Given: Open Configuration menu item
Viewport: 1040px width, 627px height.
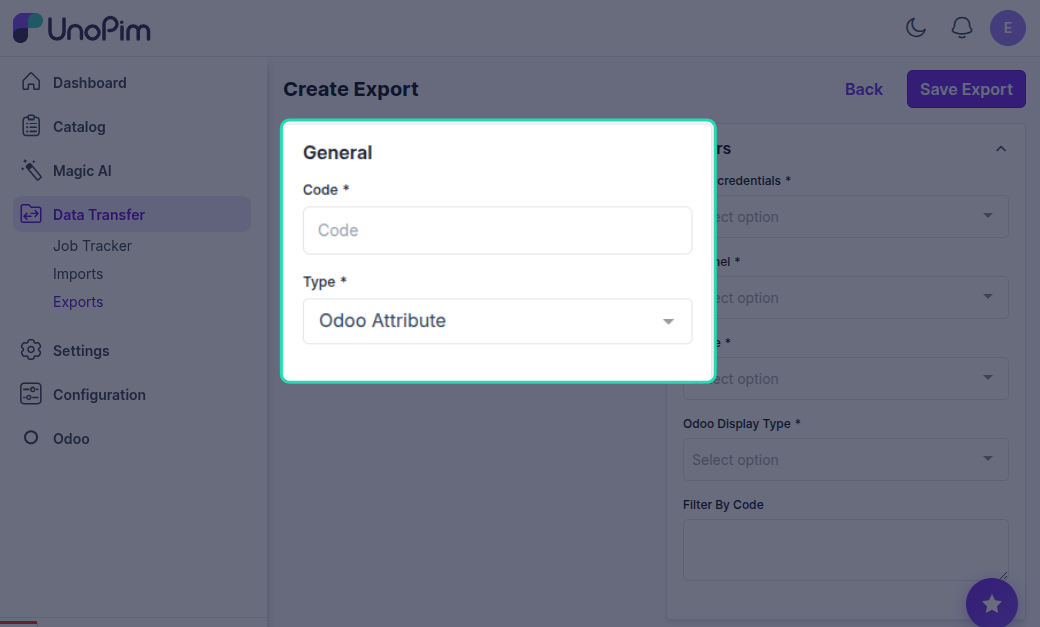Looking at the screenshot, I should point(99,395).
